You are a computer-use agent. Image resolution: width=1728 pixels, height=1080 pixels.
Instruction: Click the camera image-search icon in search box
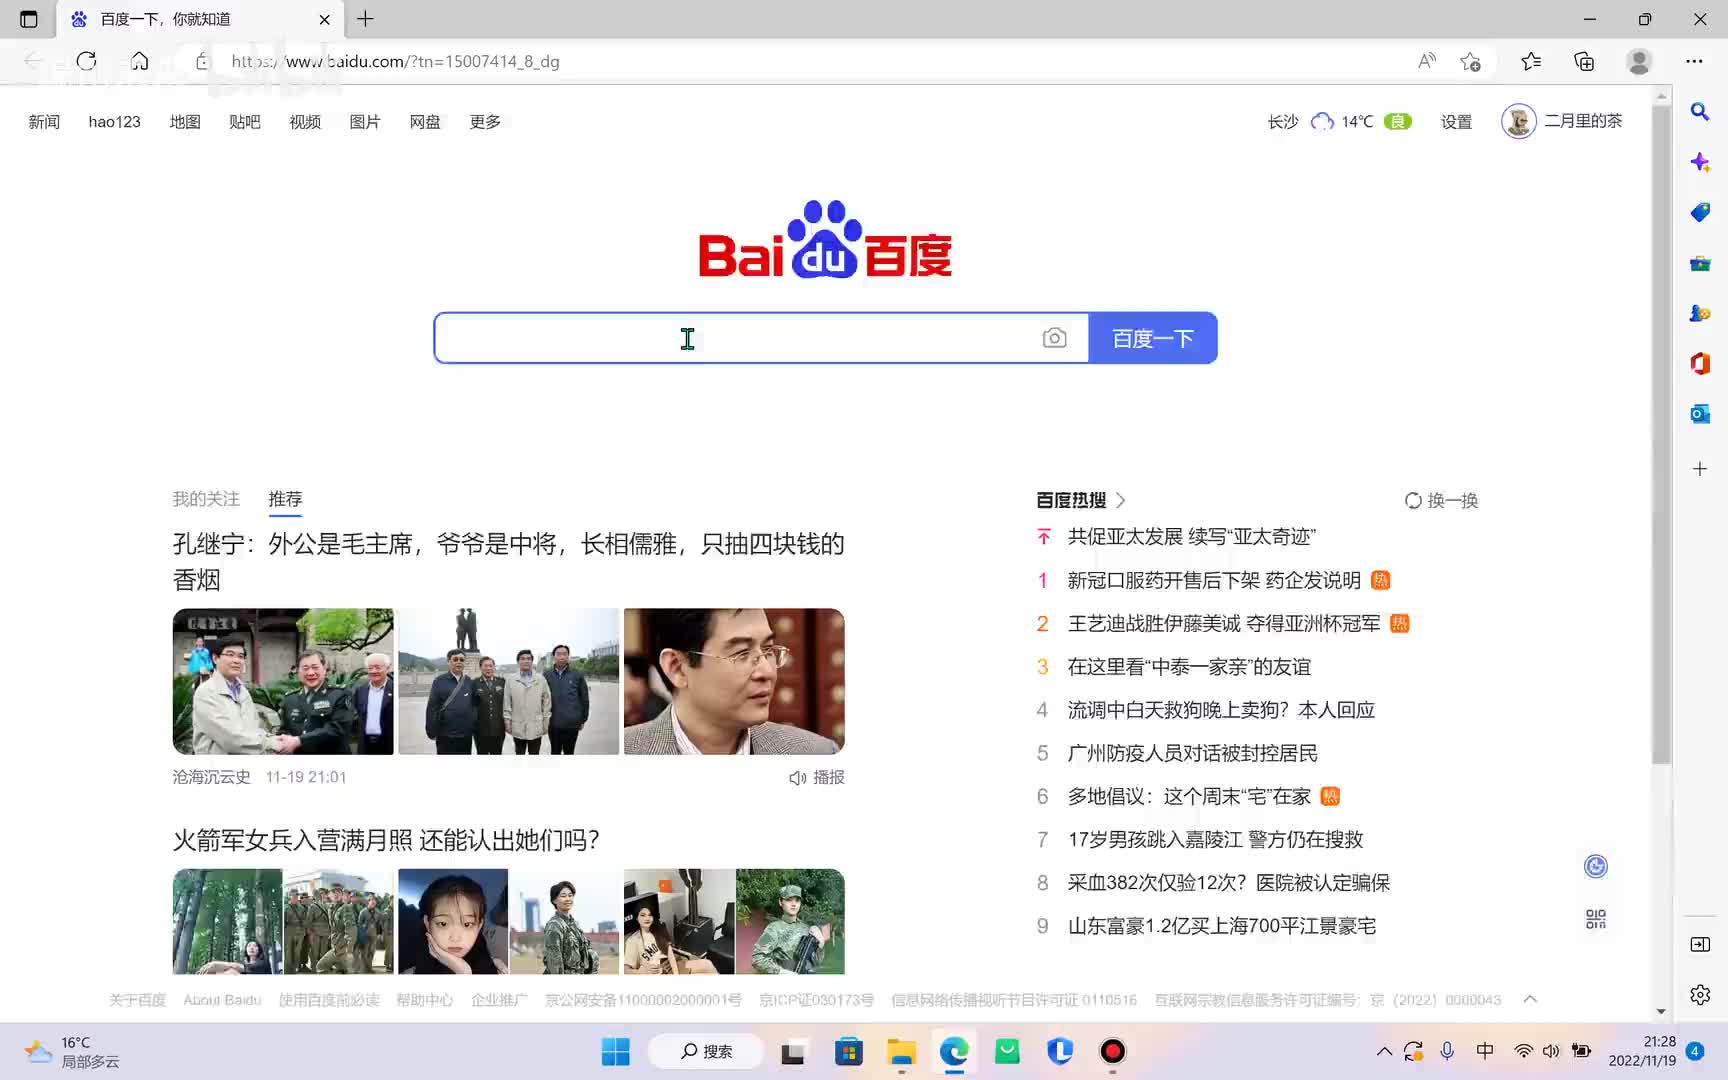[x=1054, y=338]
